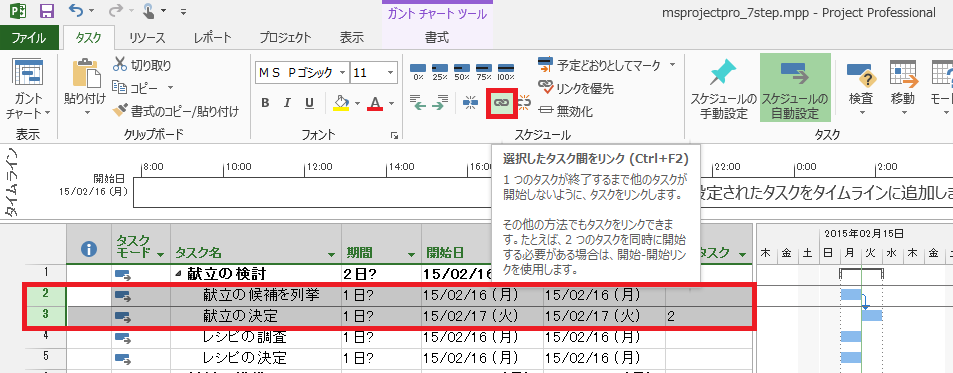Open the Font dialog launcher

pyautogui.click(x=394, y=135)
